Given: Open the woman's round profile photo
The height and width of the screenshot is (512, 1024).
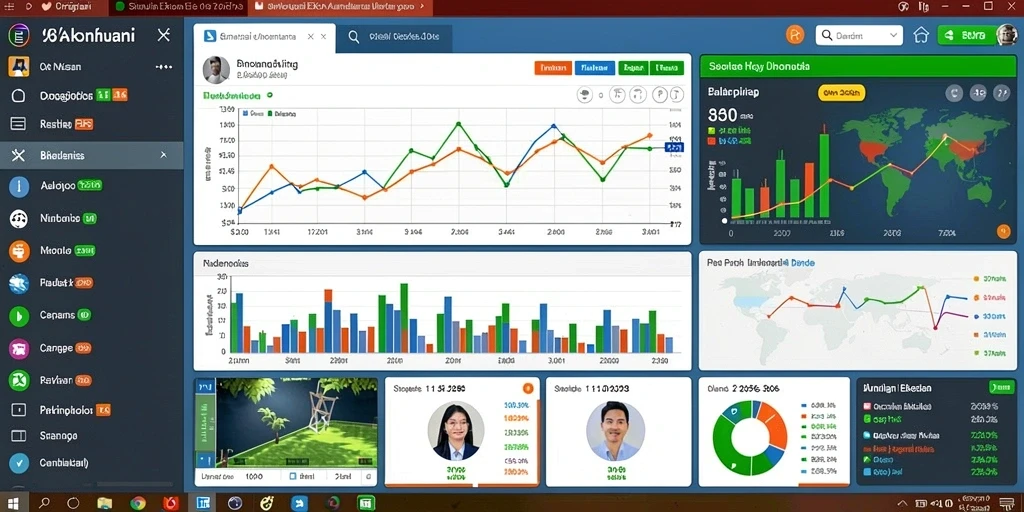Looking at the screenshot, I should (456, 431).
